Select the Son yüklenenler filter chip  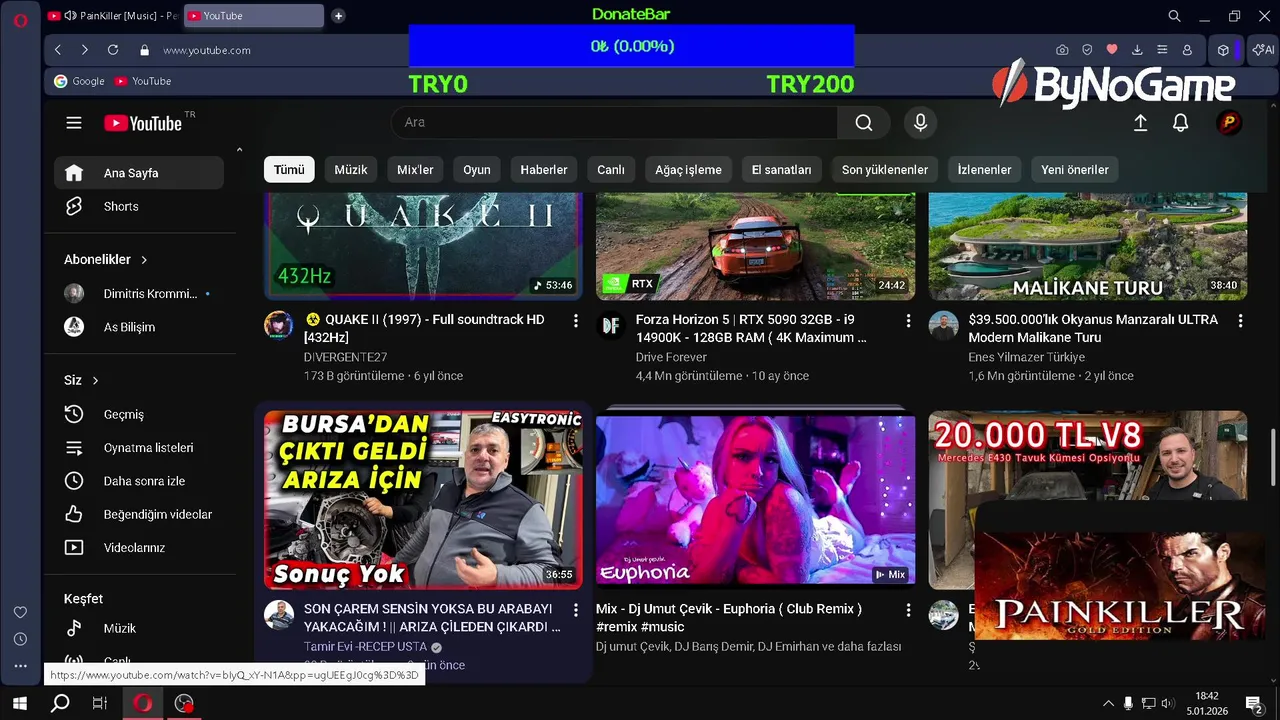coord(885,170)
